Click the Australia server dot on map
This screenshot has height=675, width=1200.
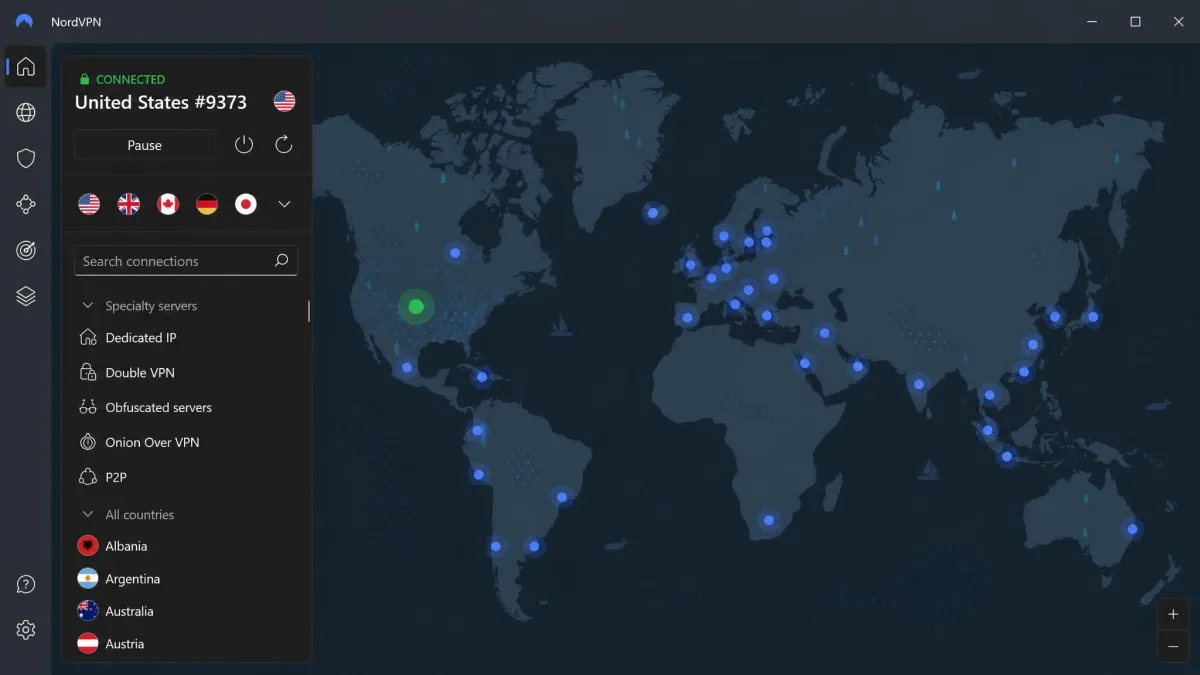pos(1132,529)
